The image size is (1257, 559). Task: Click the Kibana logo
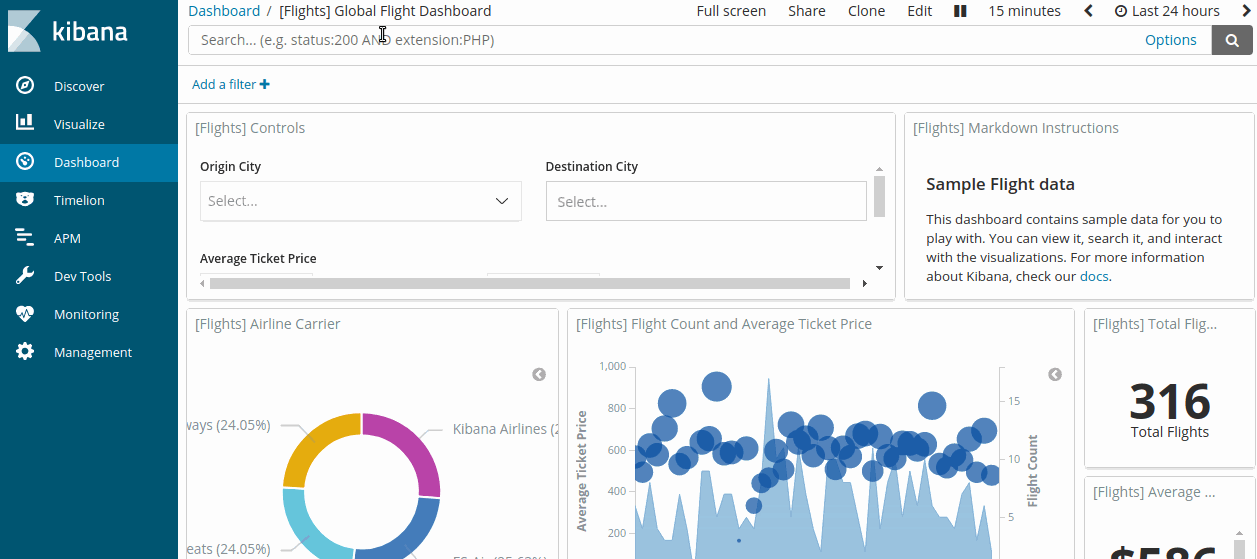point(67,30)
